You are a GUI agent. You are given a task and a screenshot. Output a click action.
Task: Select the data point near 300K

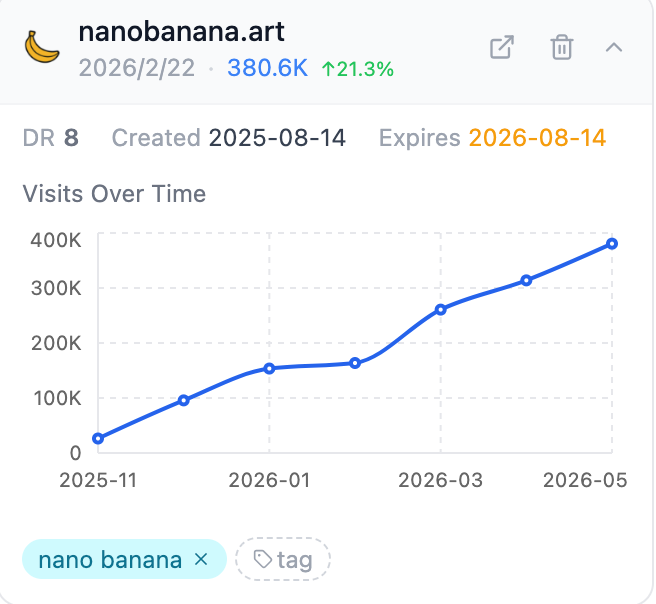coord(526,280)
